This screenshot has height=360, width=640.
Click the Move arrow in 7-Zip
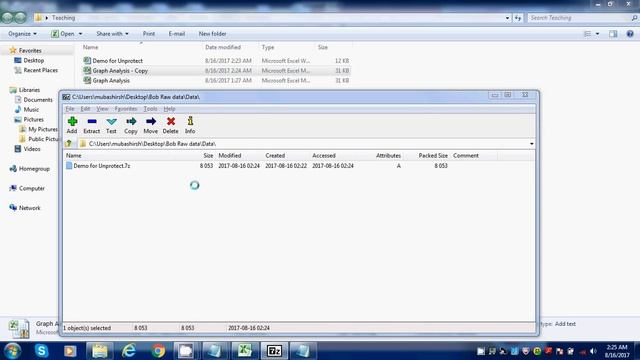click(150, 125)
